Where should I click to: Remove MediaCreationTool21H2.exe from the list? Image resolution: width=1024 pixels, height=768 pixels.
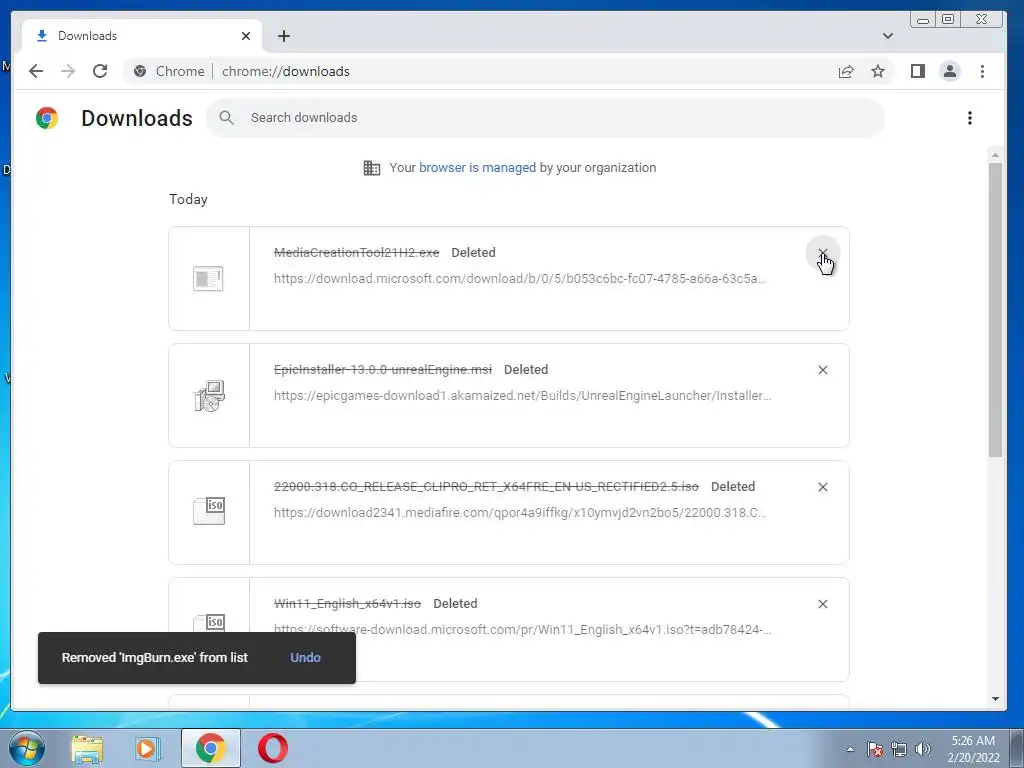(823, 253)
